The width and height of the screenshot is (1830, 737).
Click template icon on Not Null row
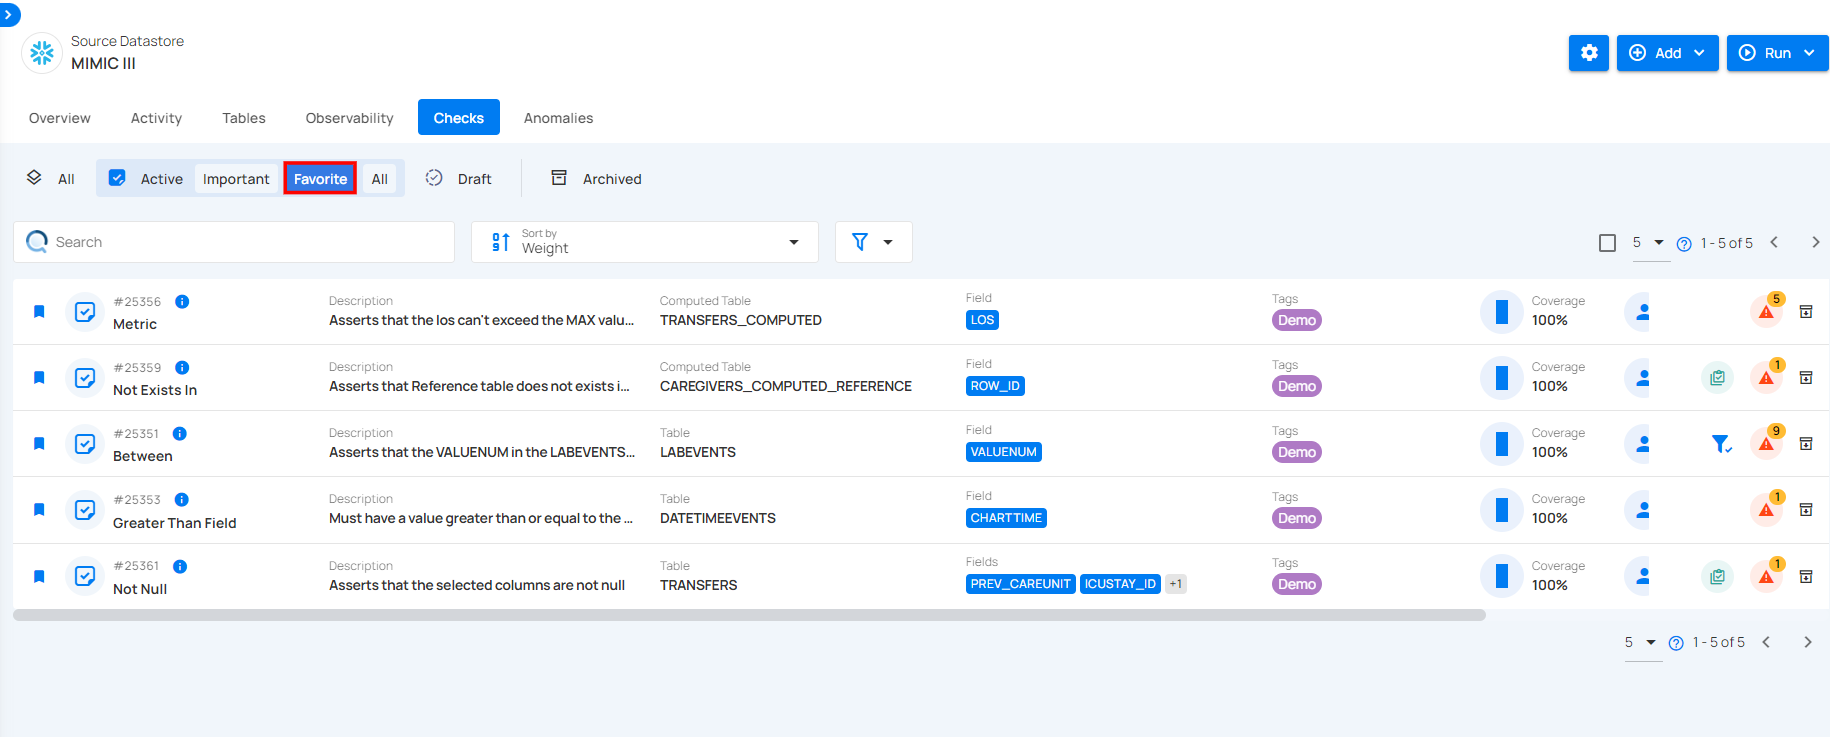1717,576
